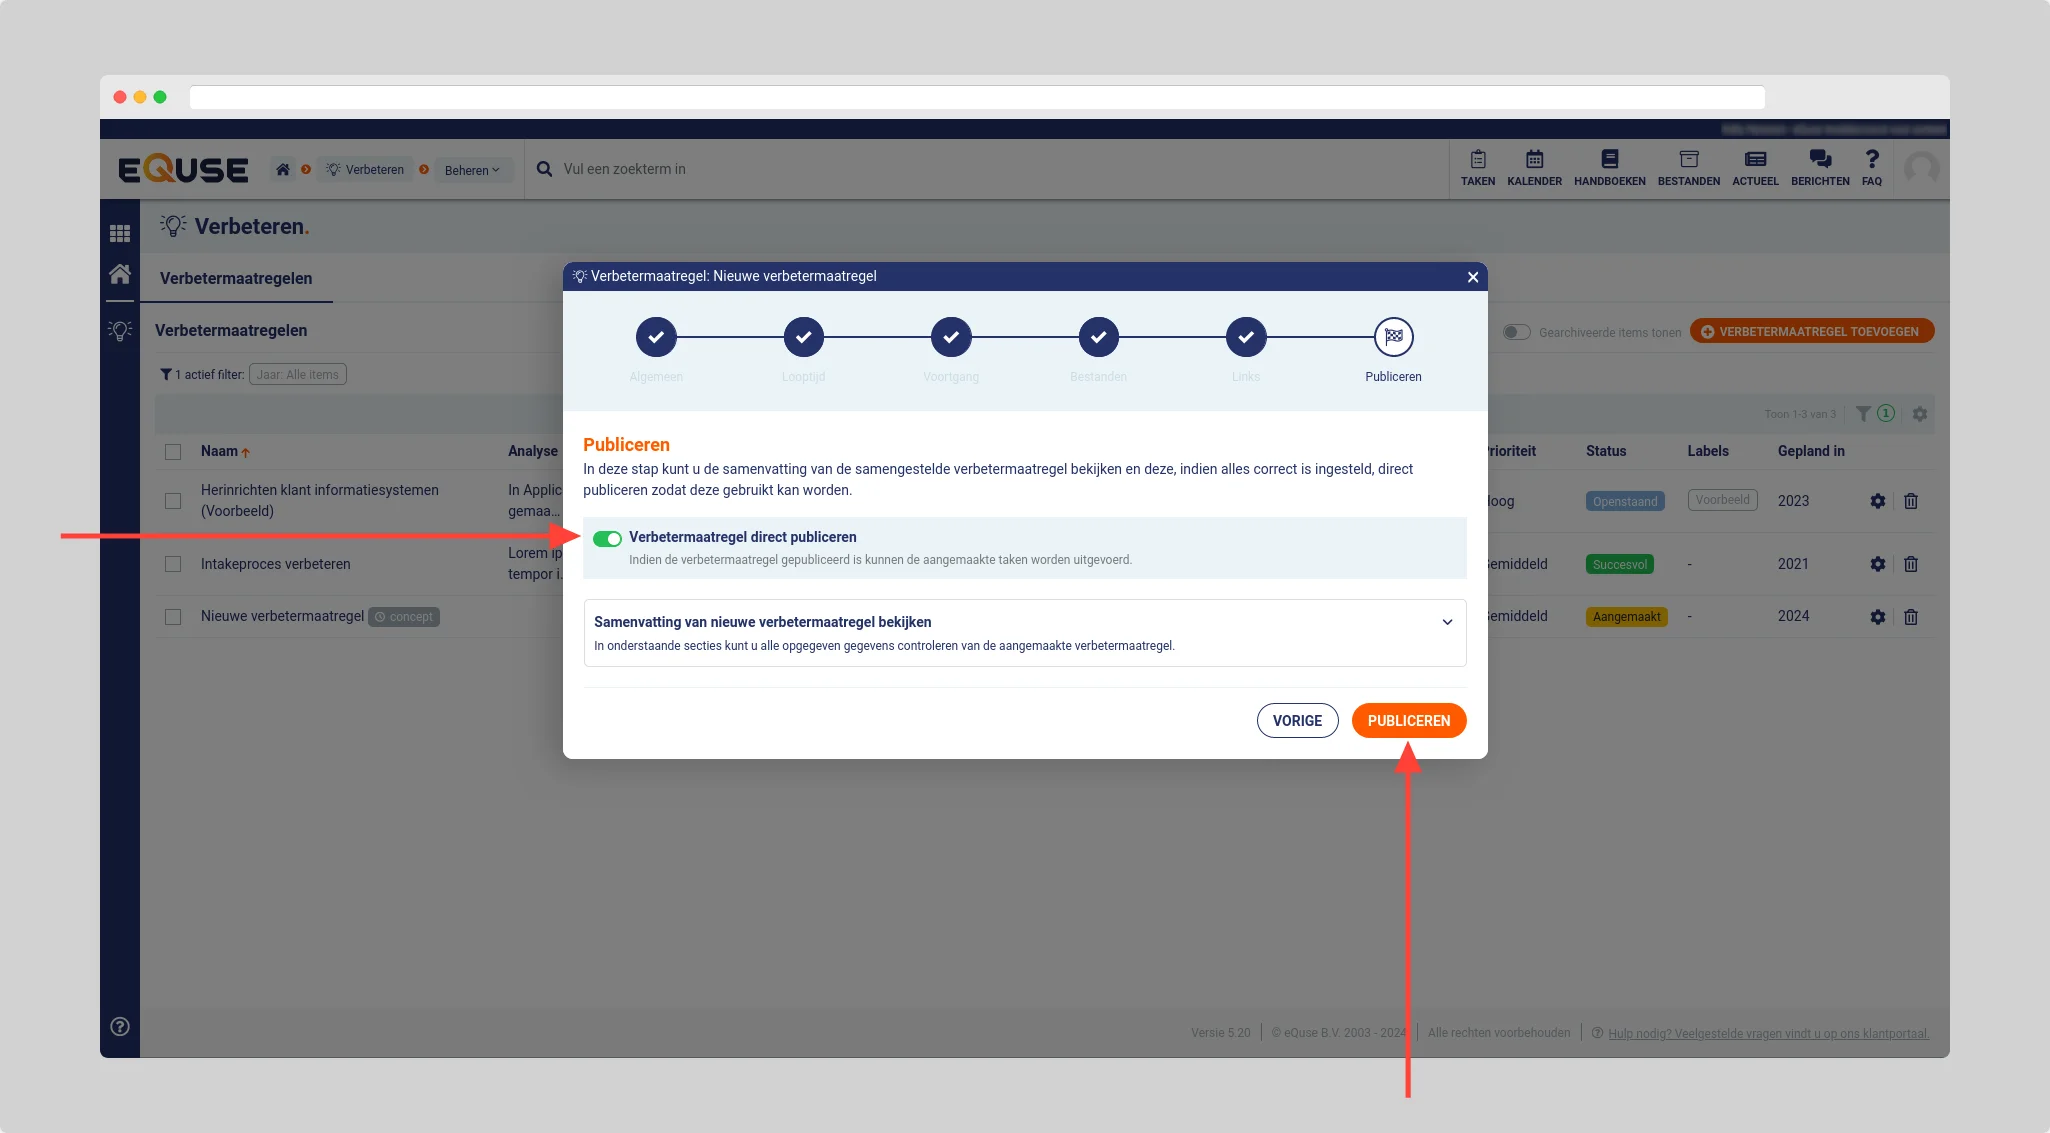Open the Kalender icon in toolbar

[x=1534, y=160]
